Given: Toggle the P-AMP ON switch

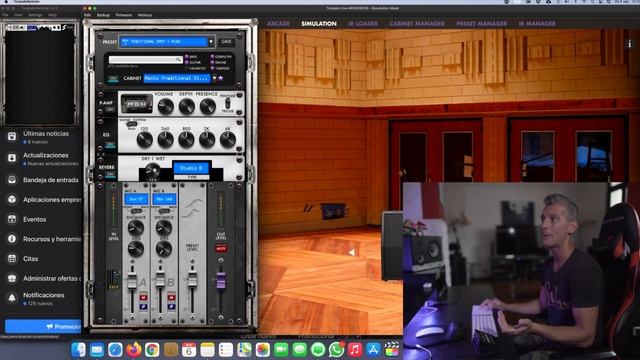Looking at the screenshot, I should (110, 110).
